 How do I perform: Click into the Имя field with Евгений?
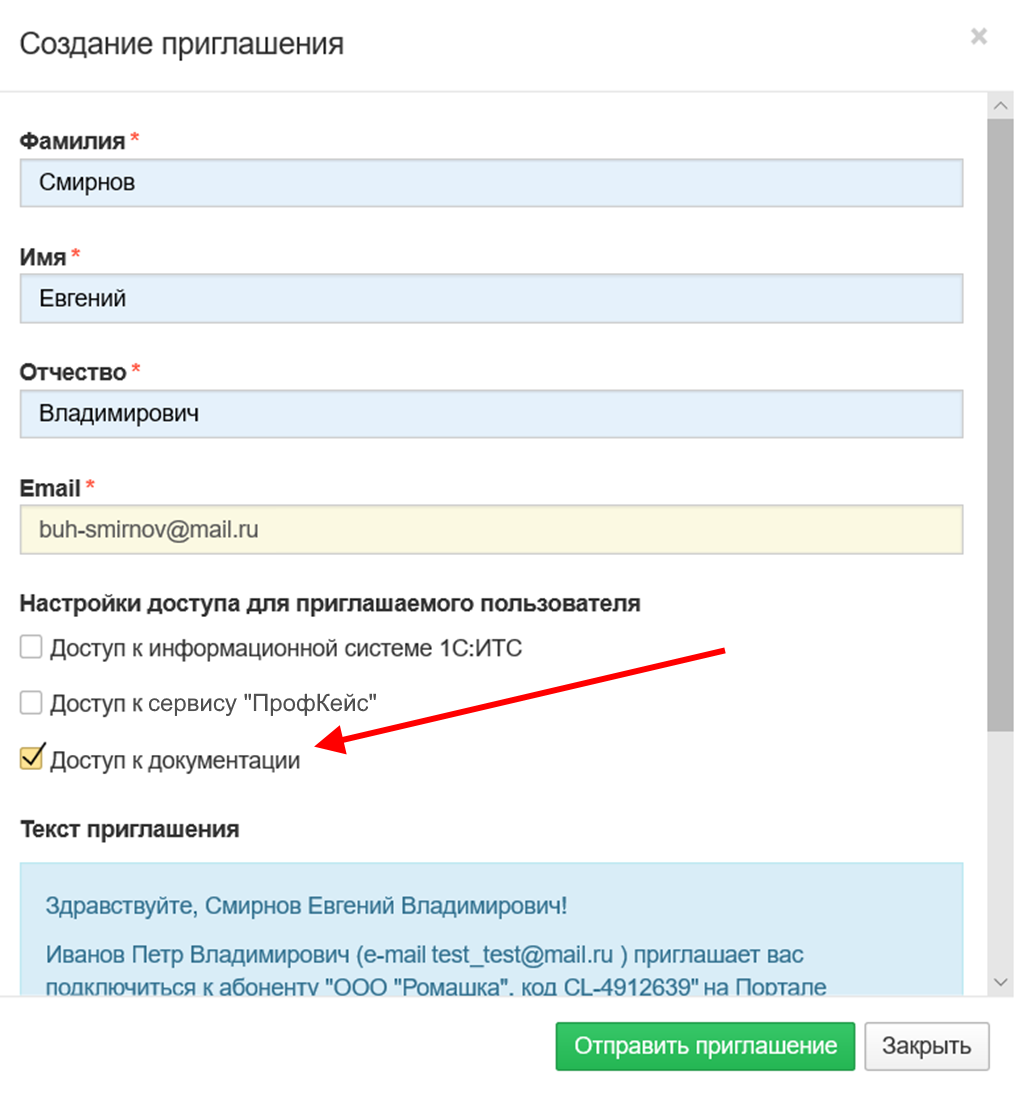coord(490,298)
